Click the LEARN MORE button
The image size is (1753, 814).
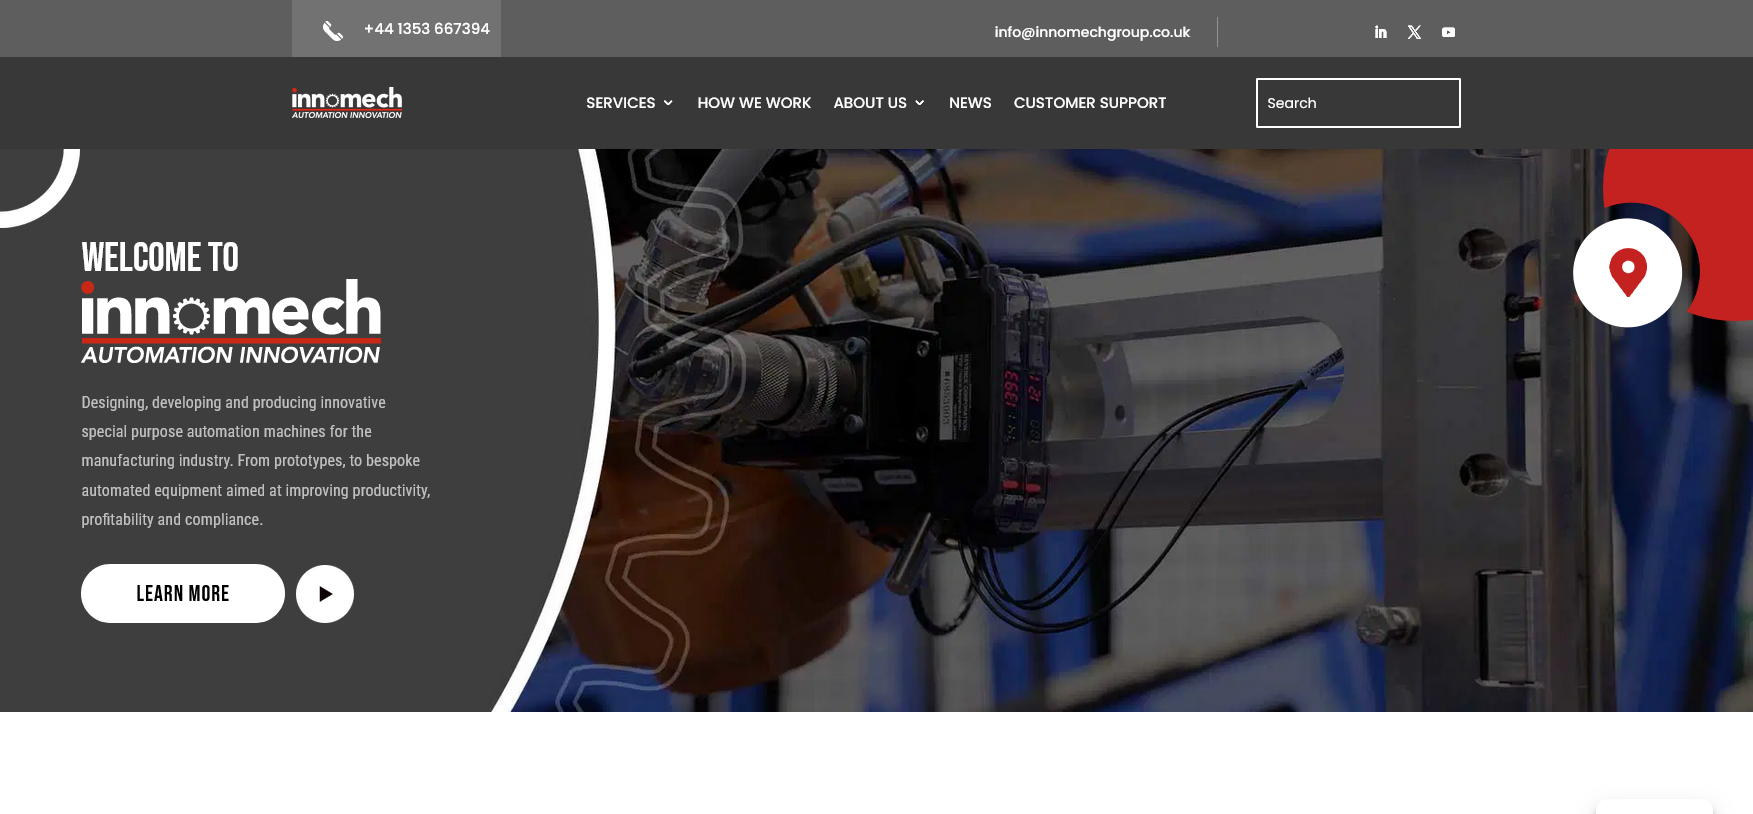coord(183,594)
